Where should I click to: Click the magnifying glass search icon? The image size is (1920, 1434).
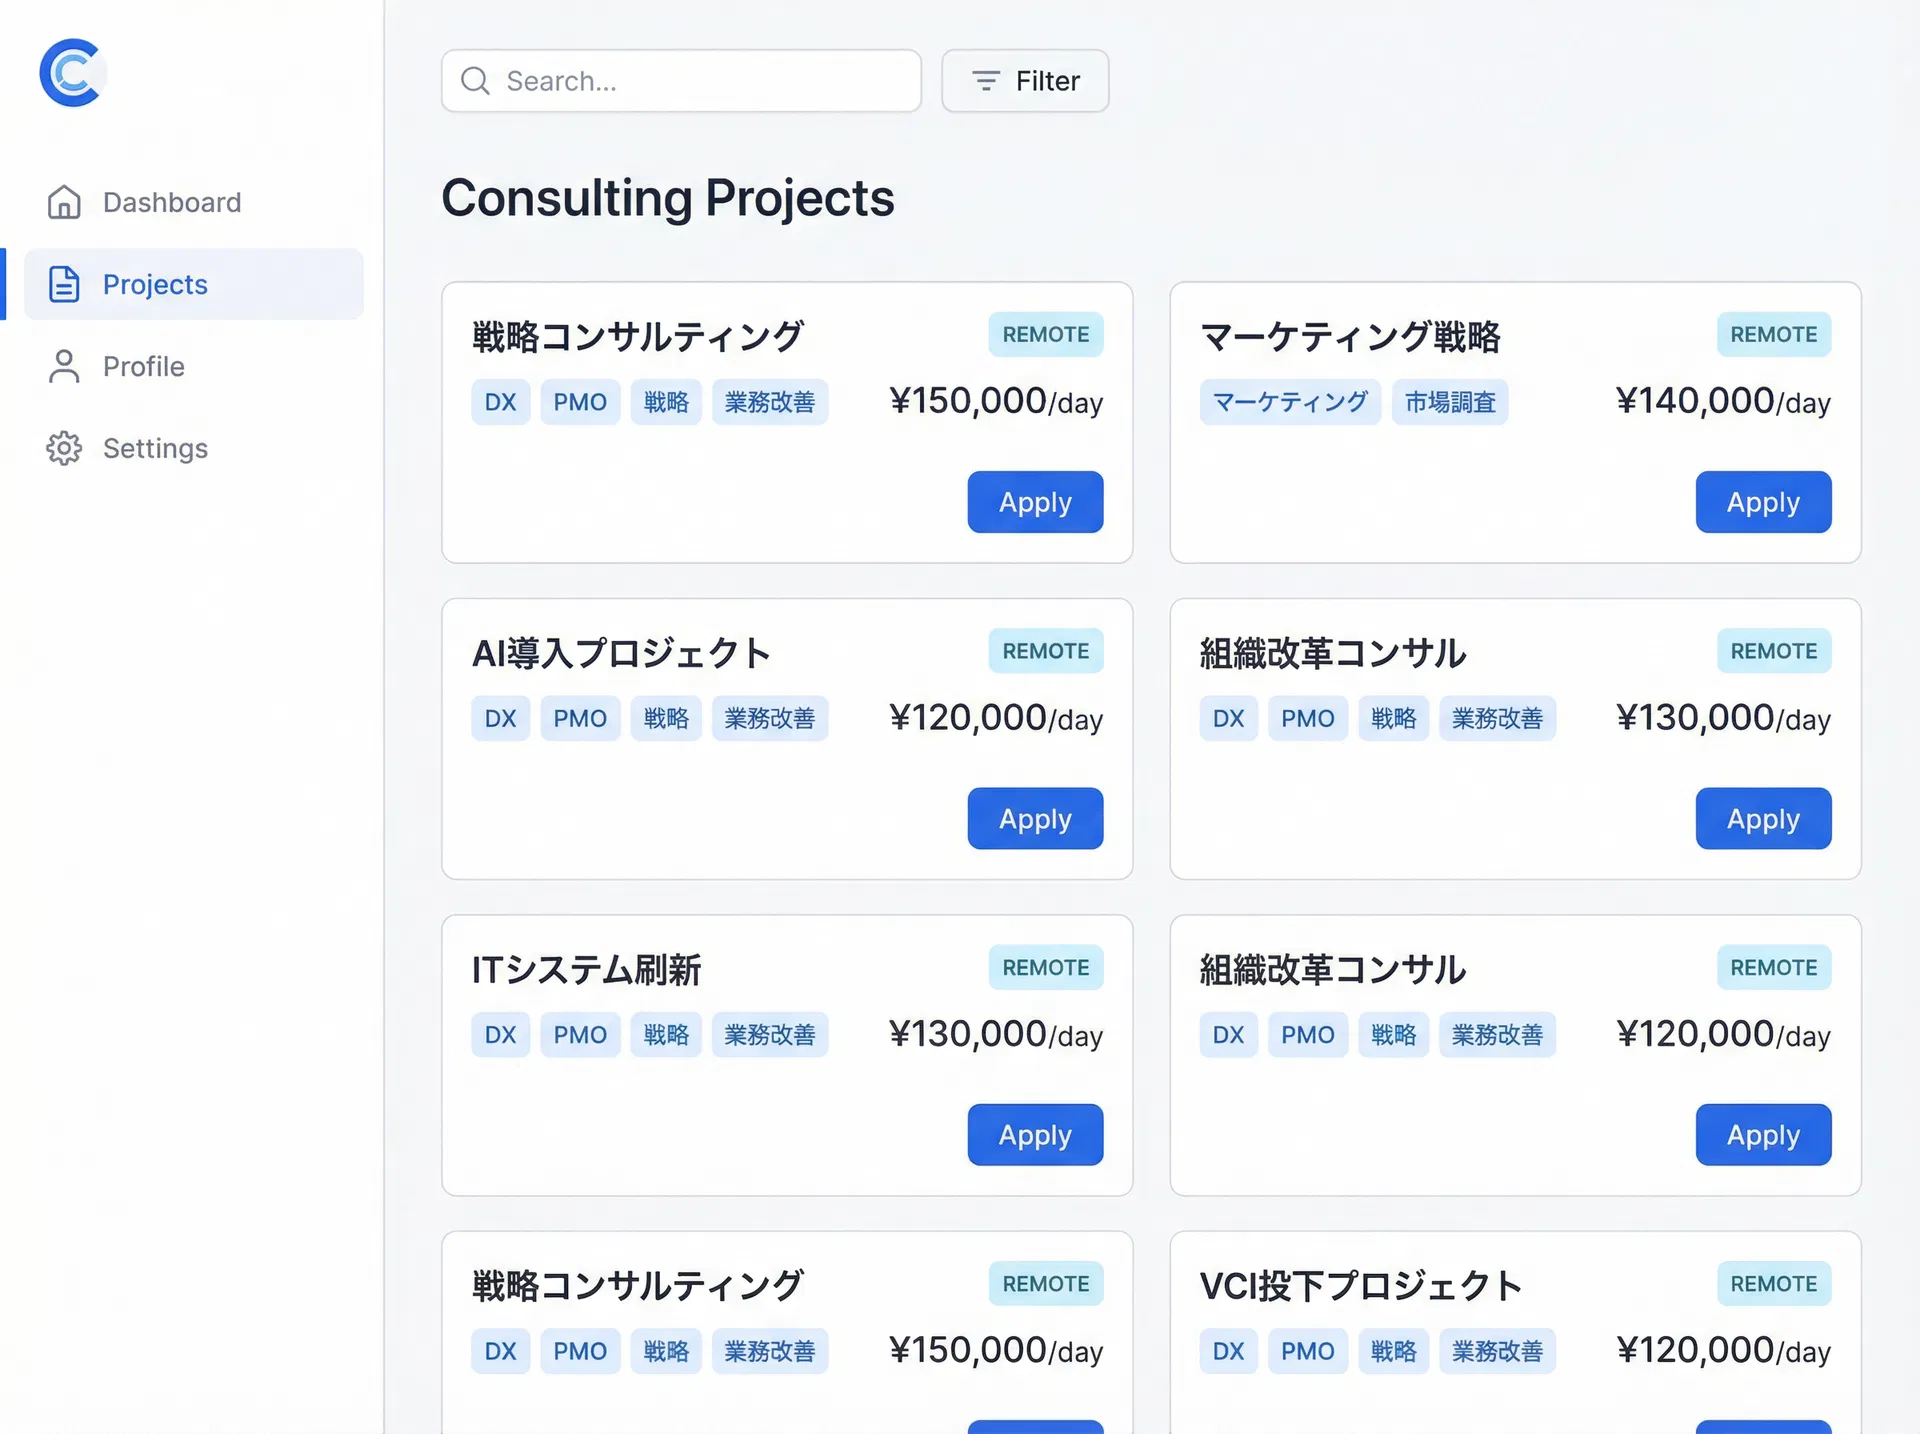point(474,81)
